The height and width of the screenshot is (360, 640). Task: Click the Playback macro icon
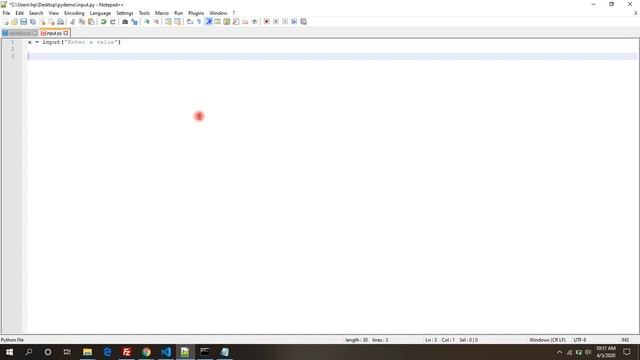tap(285, 22)
